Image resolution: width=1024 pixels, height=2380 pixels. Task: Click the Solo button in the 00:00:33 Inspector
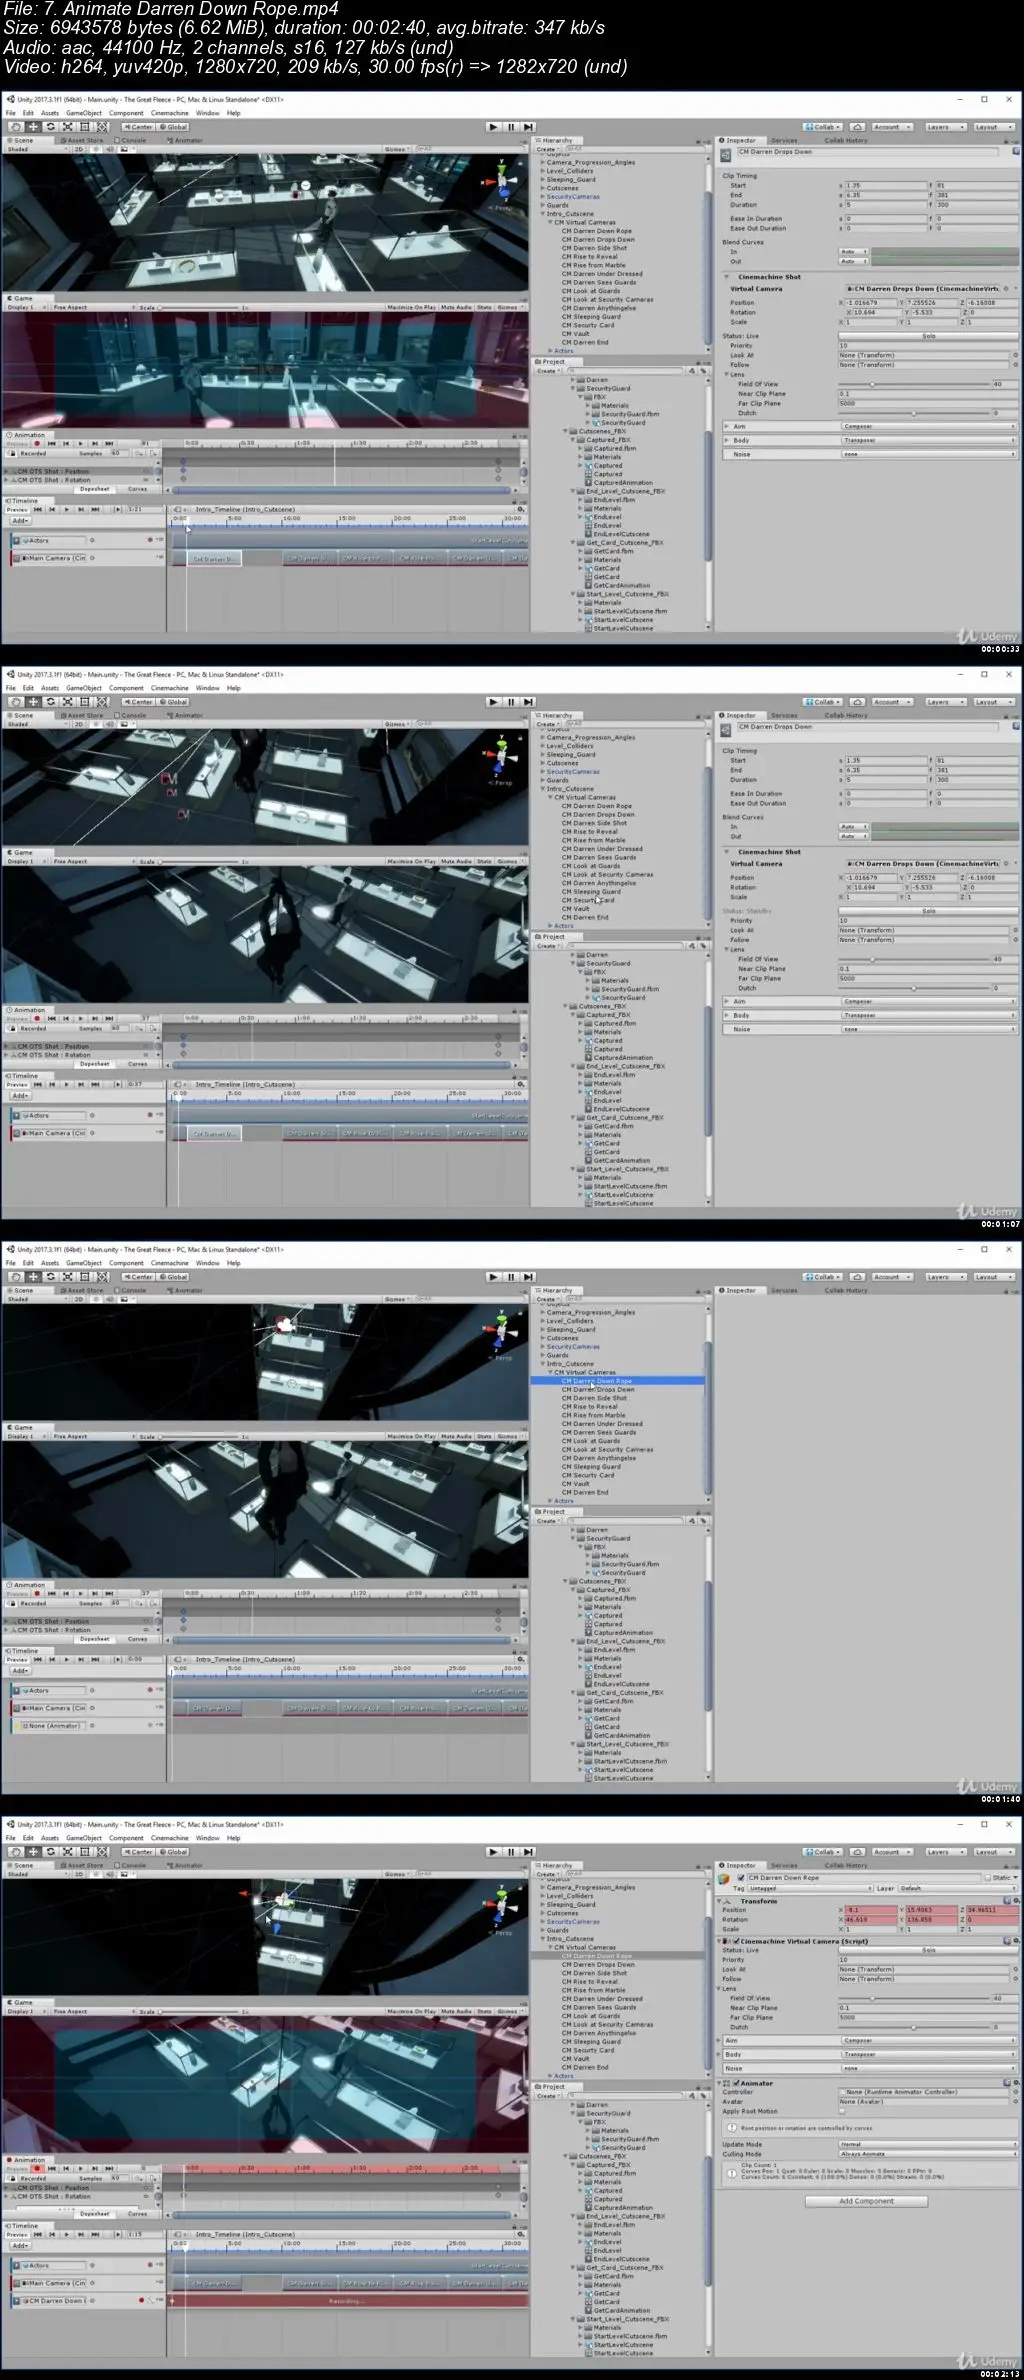[928, 336]
